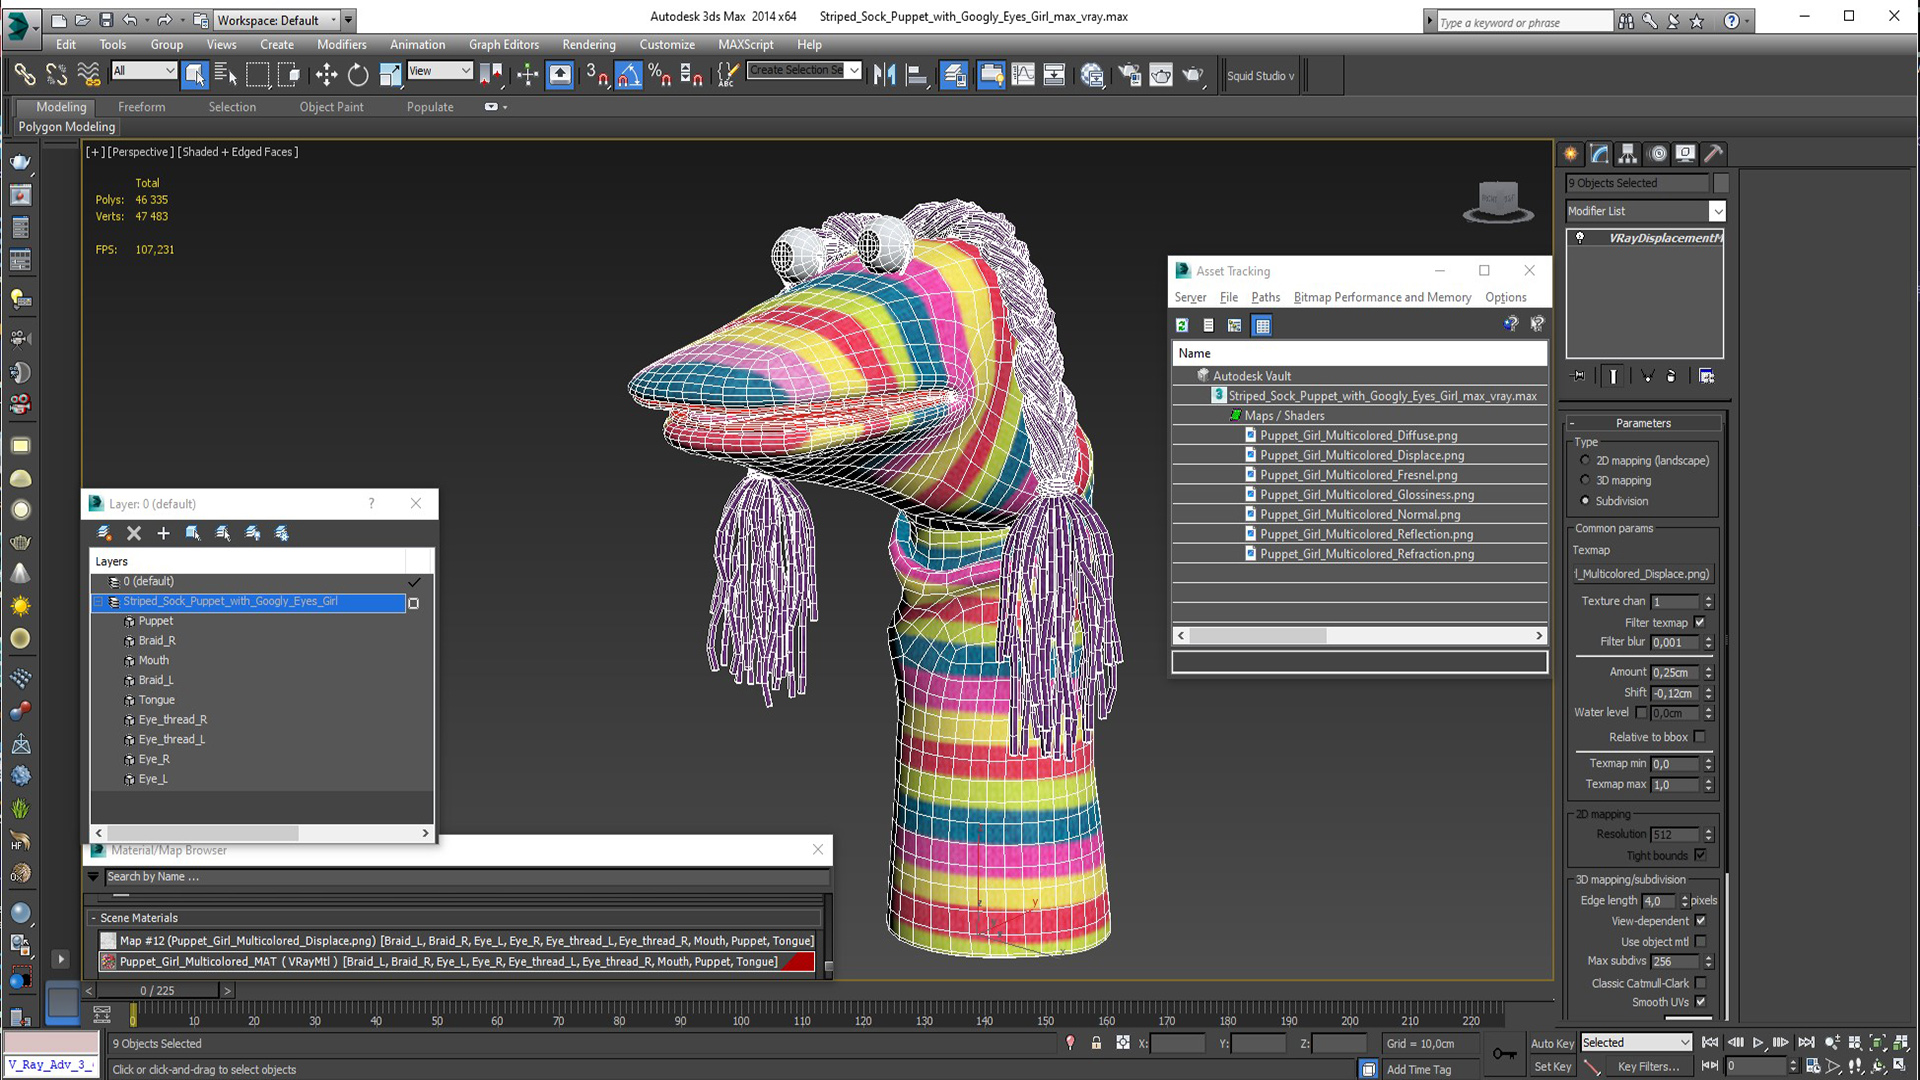Screen dimensions: 1920x1080
Task: Open the Workspace Default dropdown
Action: [x=276, y=20]
